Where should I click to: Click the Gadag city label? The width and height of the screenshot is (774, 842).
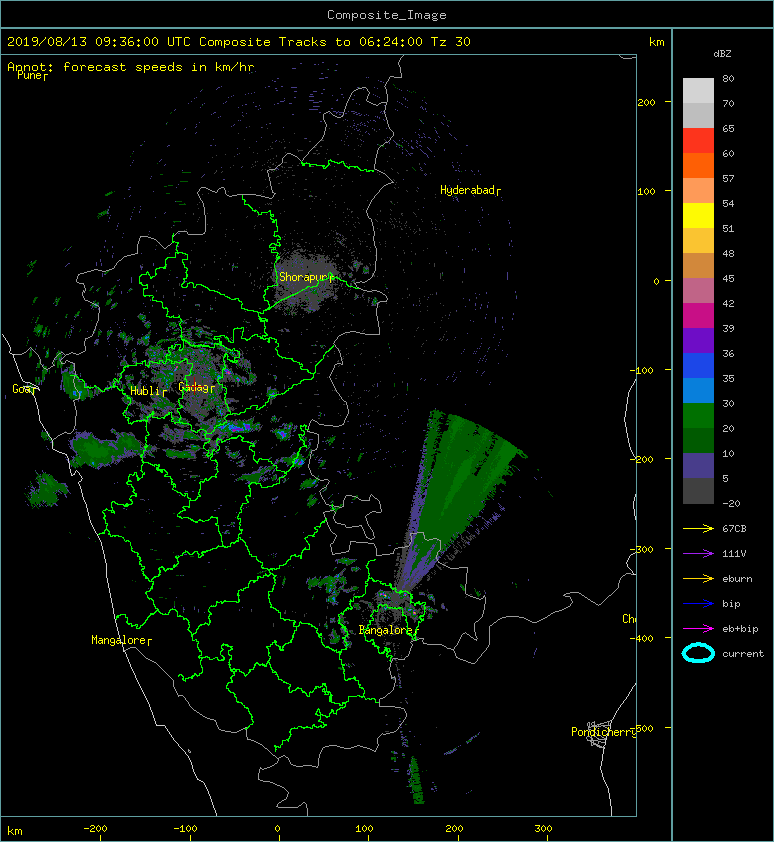(x=194, y=387)
